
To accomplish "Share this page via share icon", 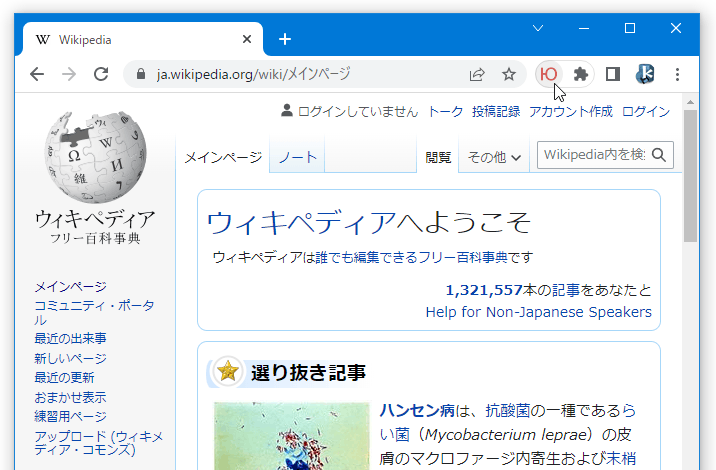I will click(477, 74).
